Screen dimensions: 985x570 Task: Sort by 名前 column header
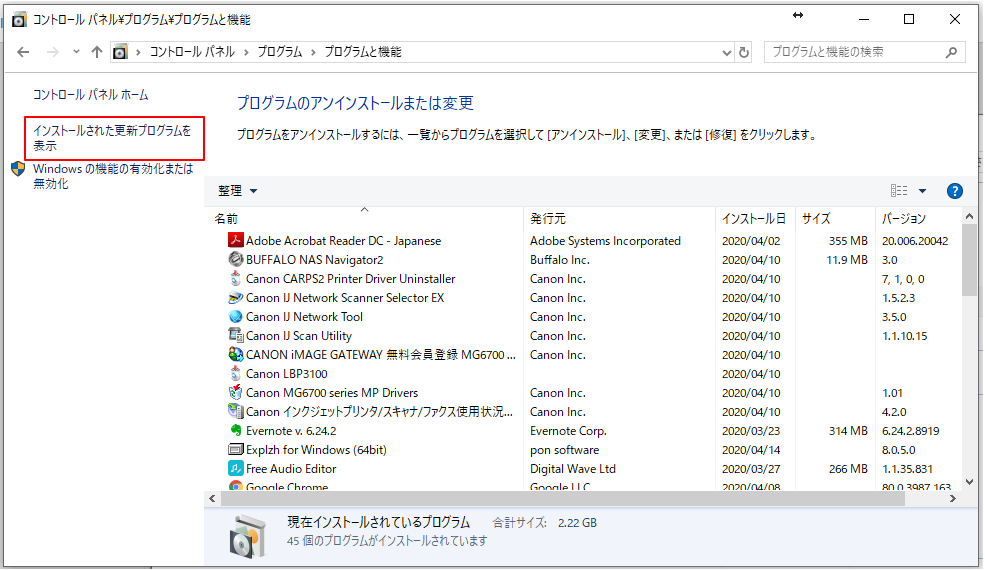click(x=364, y=218)
